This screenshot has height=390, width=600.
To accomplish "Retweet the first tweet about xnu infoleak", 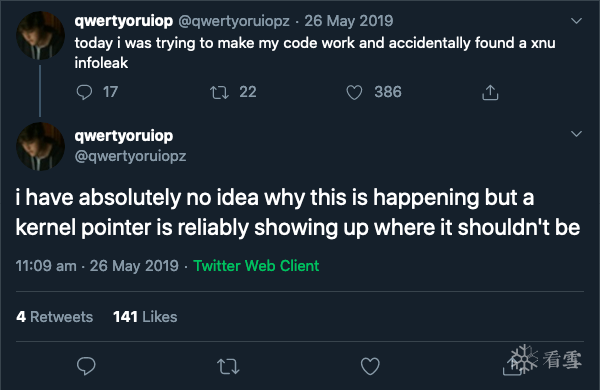I will tap(219, 92).
